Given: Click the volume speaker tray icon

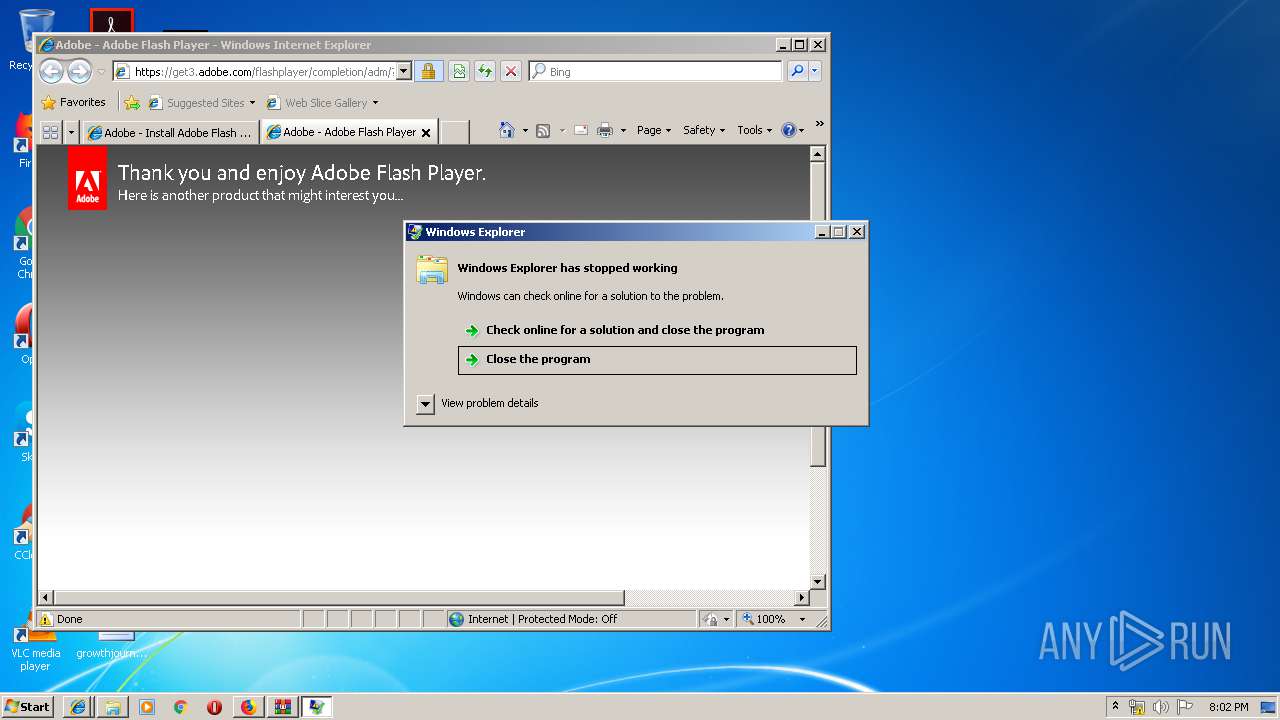Looking at the screenshot, I should [1161, 707].
